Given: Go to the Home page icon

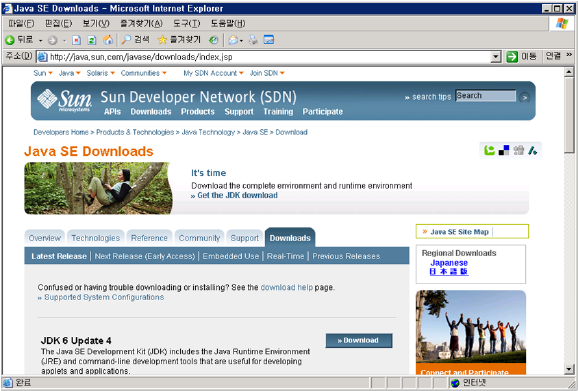Looking at the screenshot, I should click(x=108, y=40).
